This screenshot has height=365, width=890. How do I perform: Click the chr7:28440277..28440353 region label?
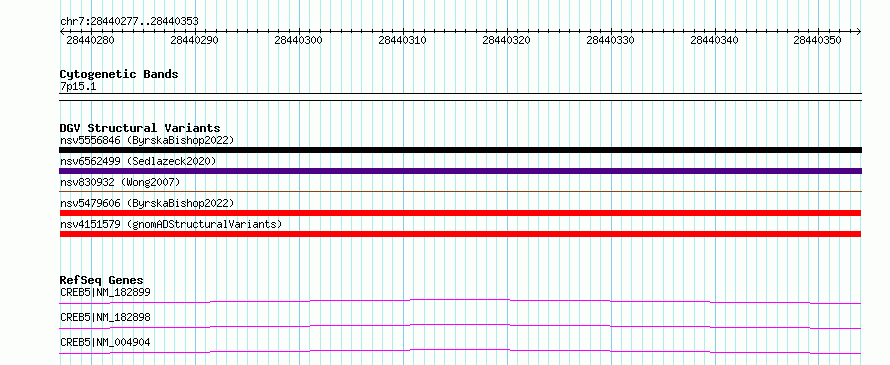[x=129, y=22]
